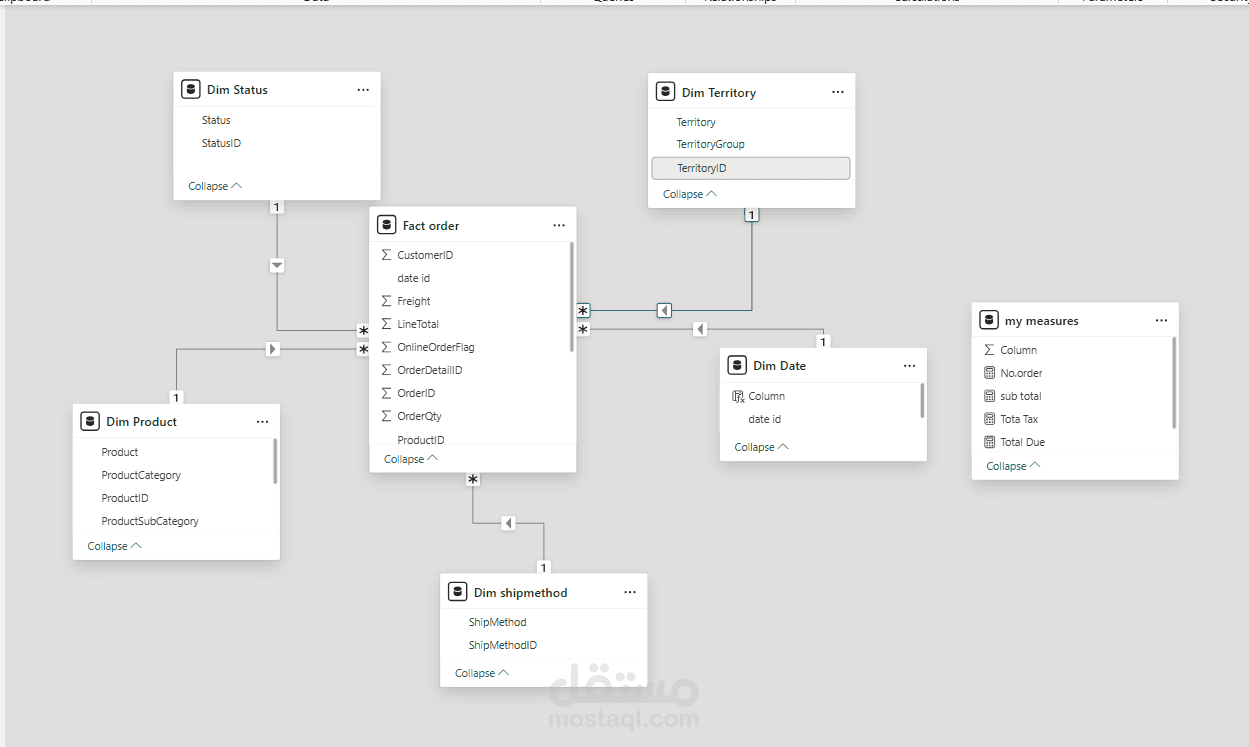The image size is (1249, 747).
Task: Select the Total Due measure
Action: click(1022, 442)
